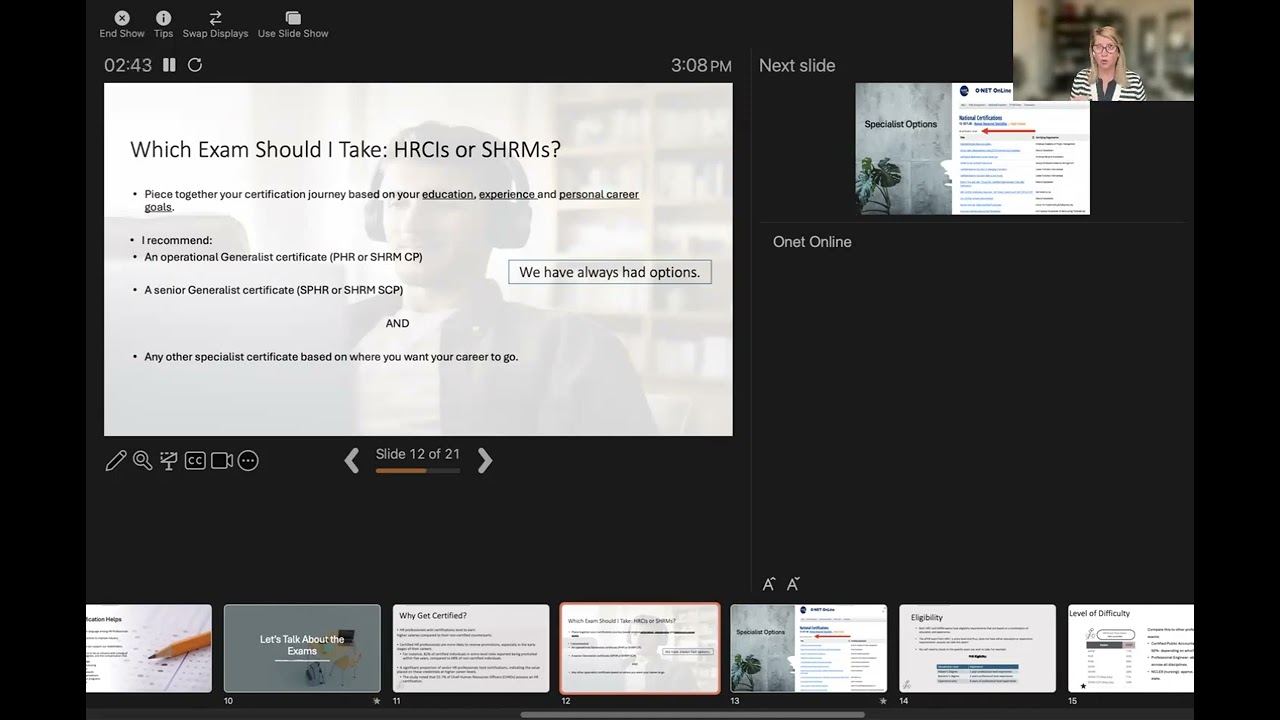Select slide 15 thumbnail Level of Difficulty
The height and width of the screenshot is (720, 1280).
[1131, 648]
